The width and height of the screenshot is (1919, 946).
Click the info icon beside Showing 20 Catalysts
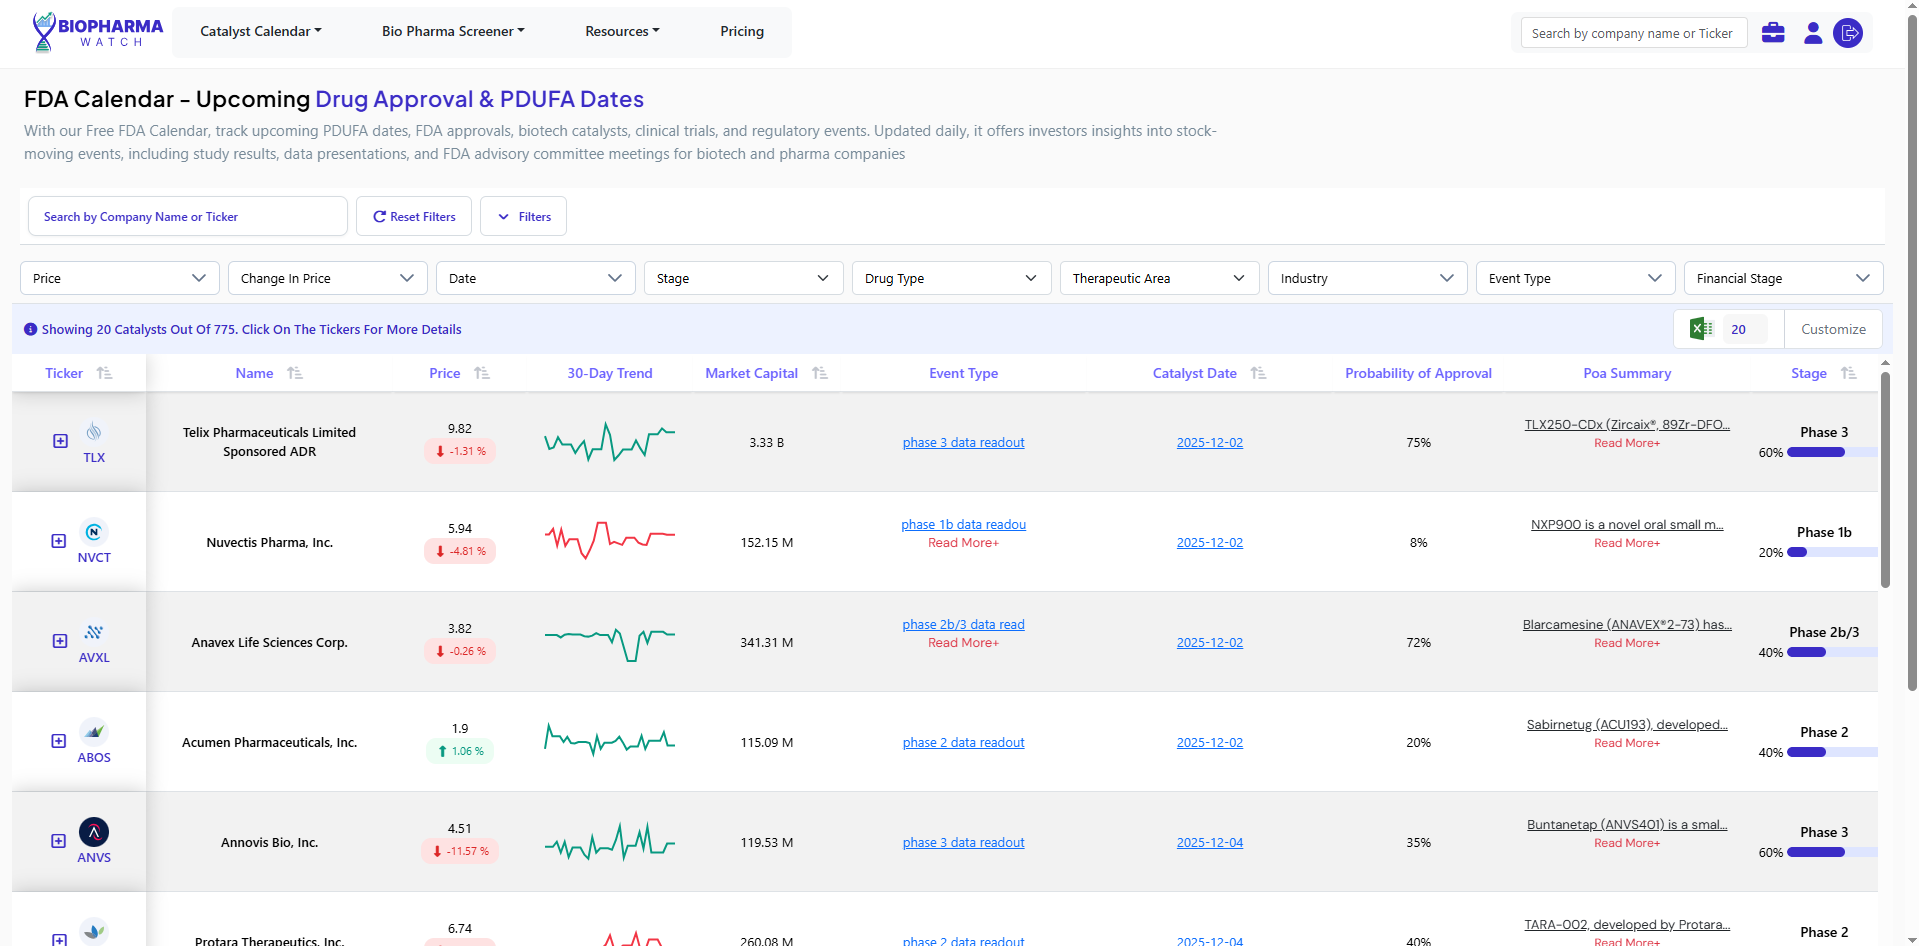pos(30,329)
